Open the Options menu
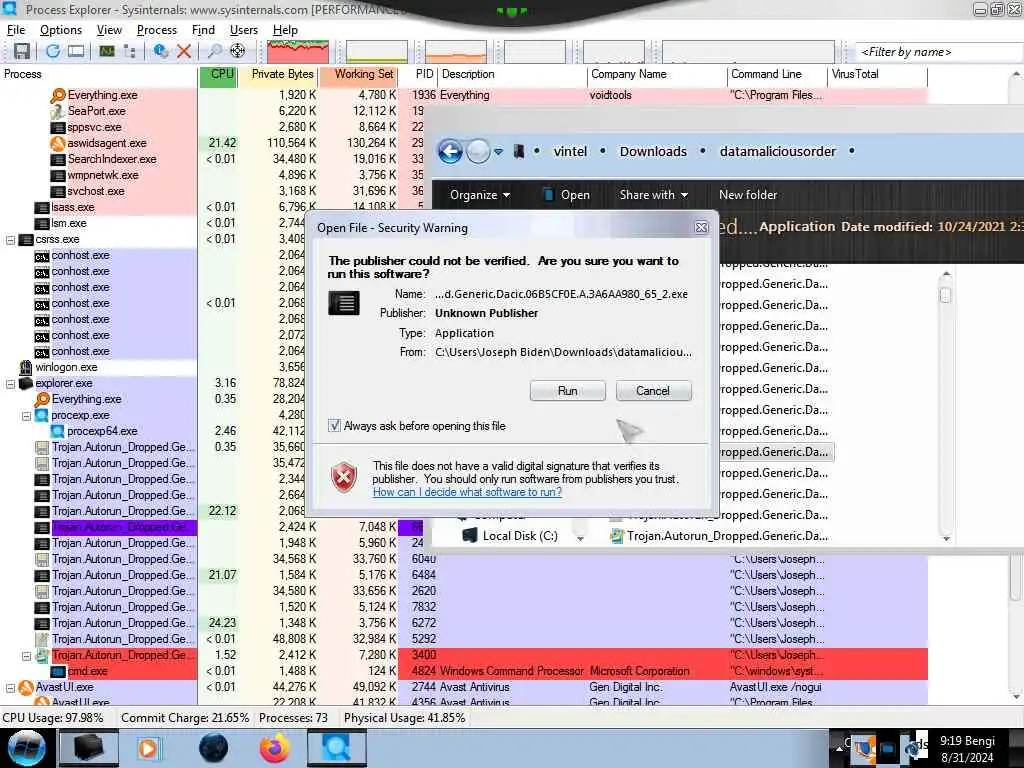The image size is (1024, 768). (61, 30)
